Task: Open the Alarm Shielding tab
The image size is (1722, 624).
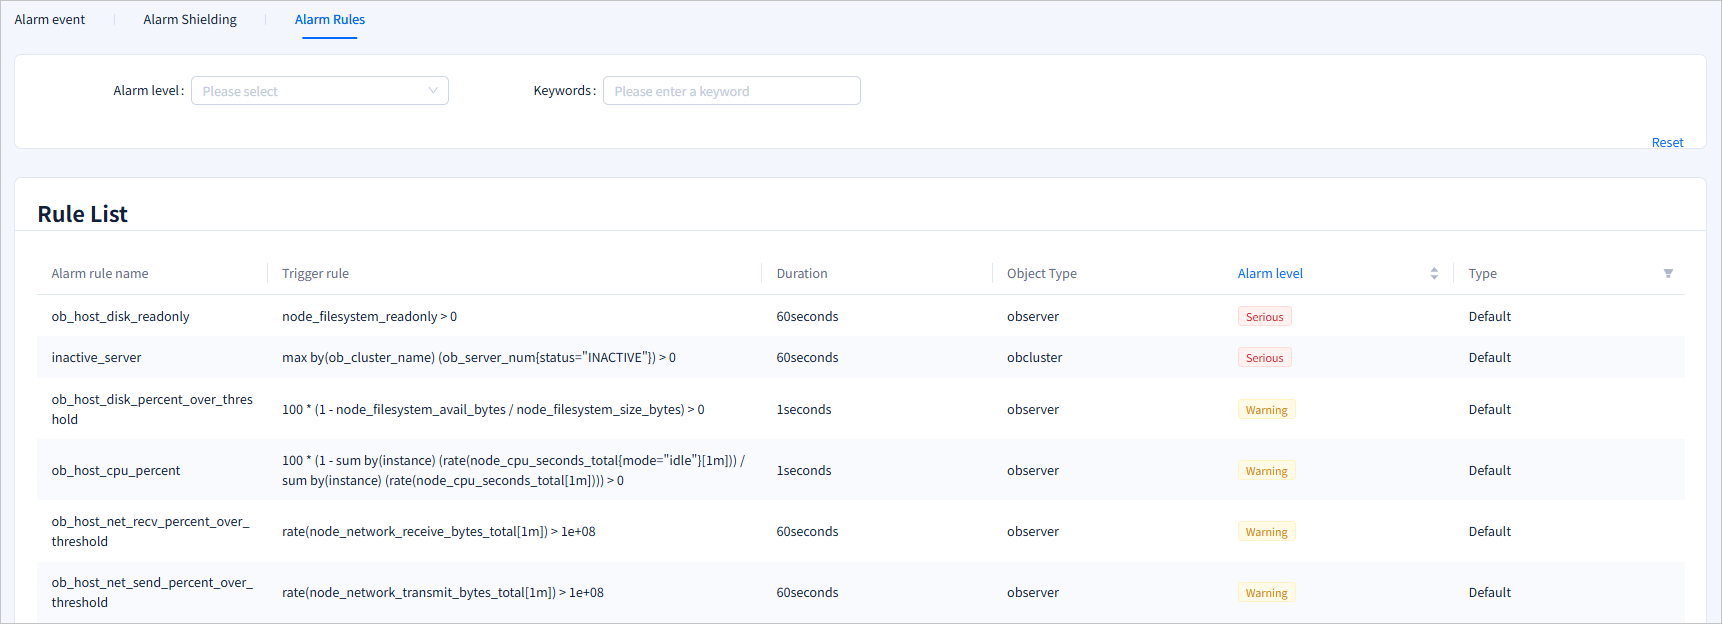Action: point(190,20)
